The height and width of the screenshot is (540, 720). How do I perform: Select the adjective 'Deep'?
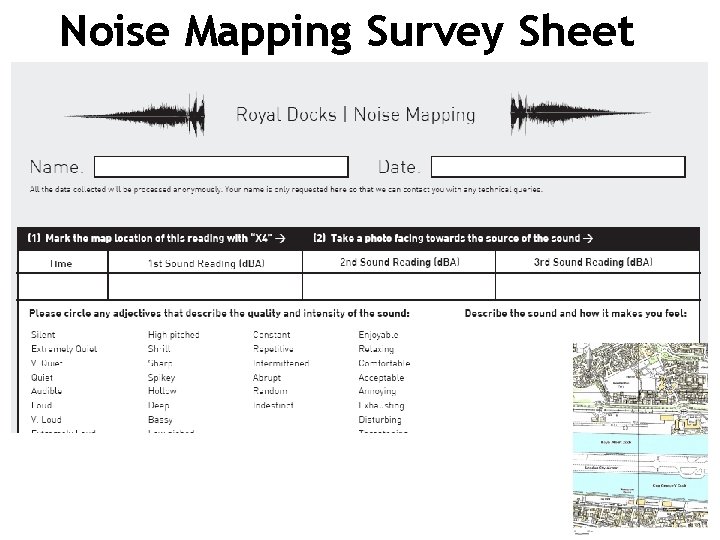click(159, 406)
